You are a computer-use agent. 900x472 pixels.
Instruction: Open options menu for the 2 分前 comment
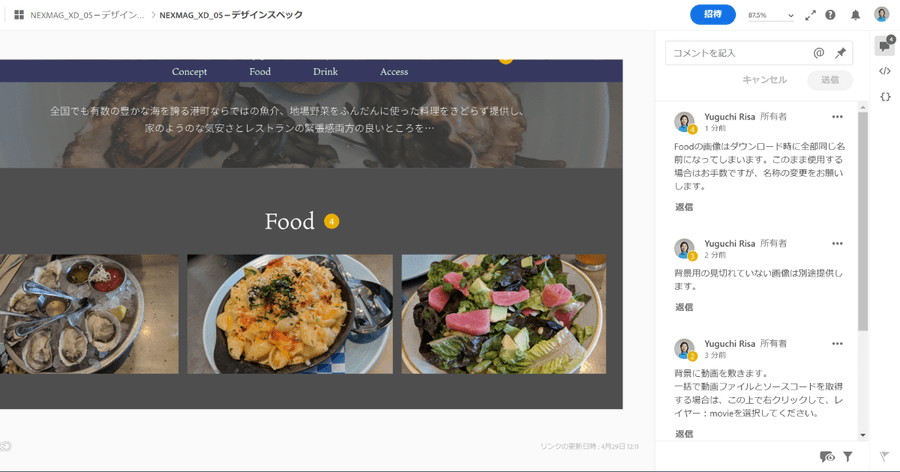[837, 243]
